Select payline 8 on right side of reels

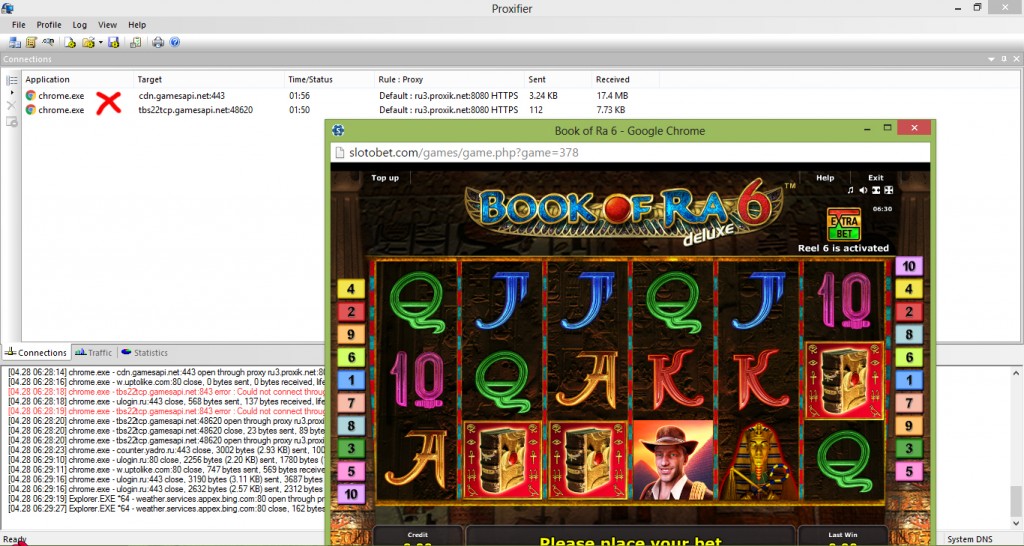click(x=909, y=334)
